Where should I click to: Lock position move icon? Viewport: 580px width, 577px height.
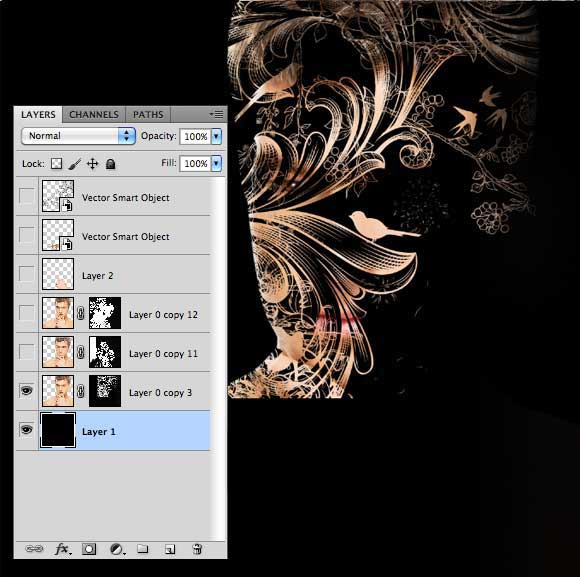(92, 163)
